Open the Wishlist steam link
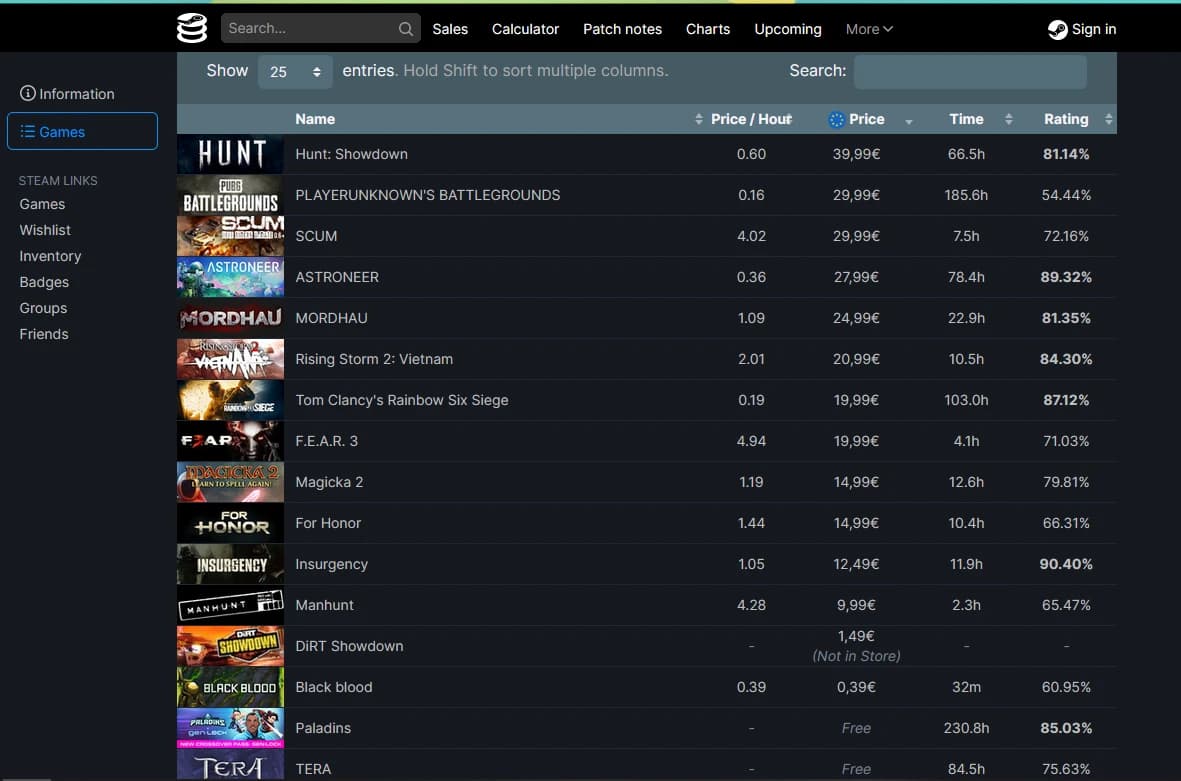The width and height of the screenshot is (1181, 781). coord(45,230)
